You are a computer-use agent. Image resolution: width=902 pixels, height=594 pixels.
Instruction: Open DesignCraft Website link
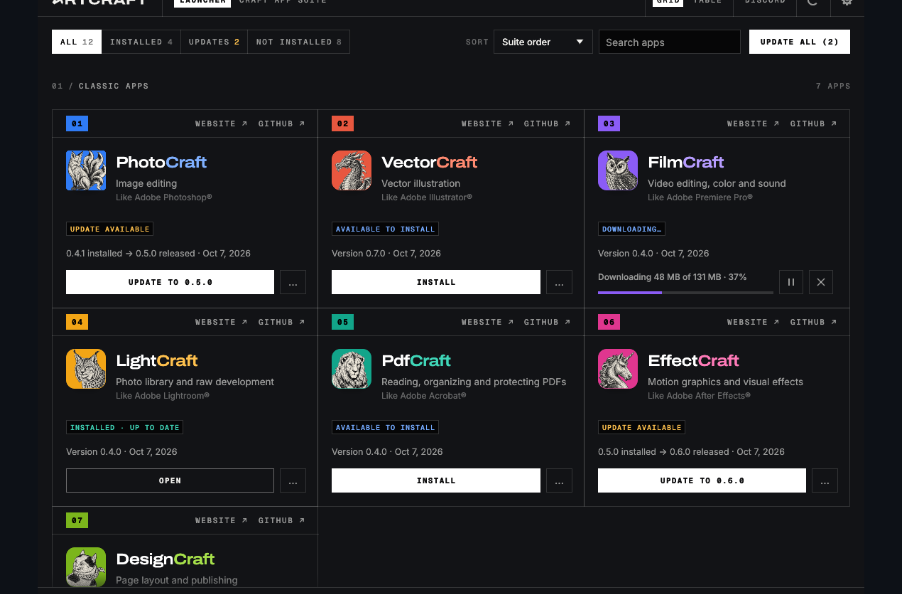(x=221, y=520)
